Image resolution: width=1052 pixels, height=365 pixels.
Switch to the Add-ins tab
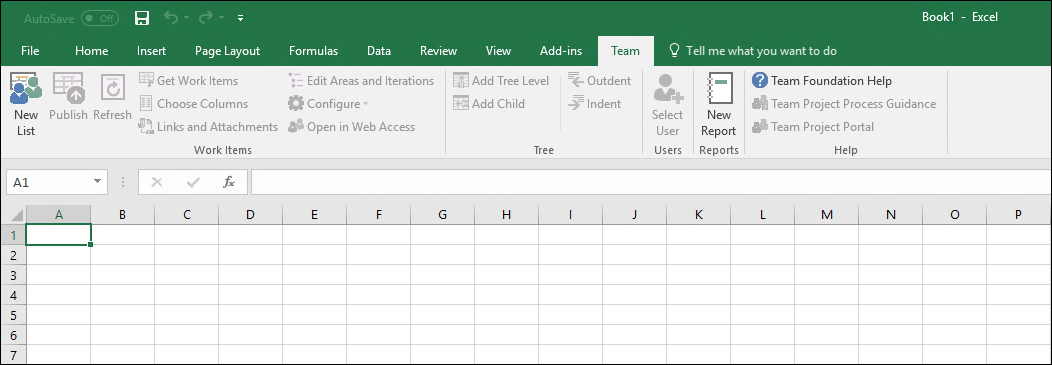[x=560, y=51]
